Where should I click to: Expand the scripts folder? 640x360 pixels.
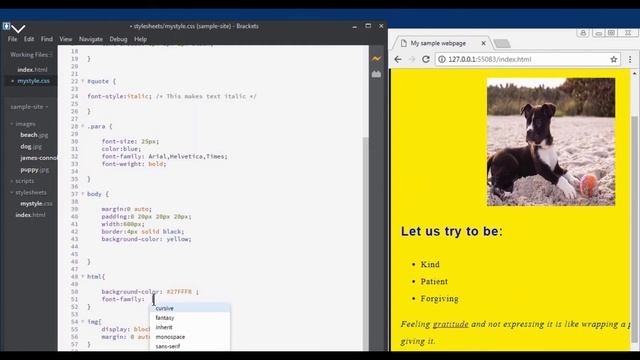(x=12, y=181)
